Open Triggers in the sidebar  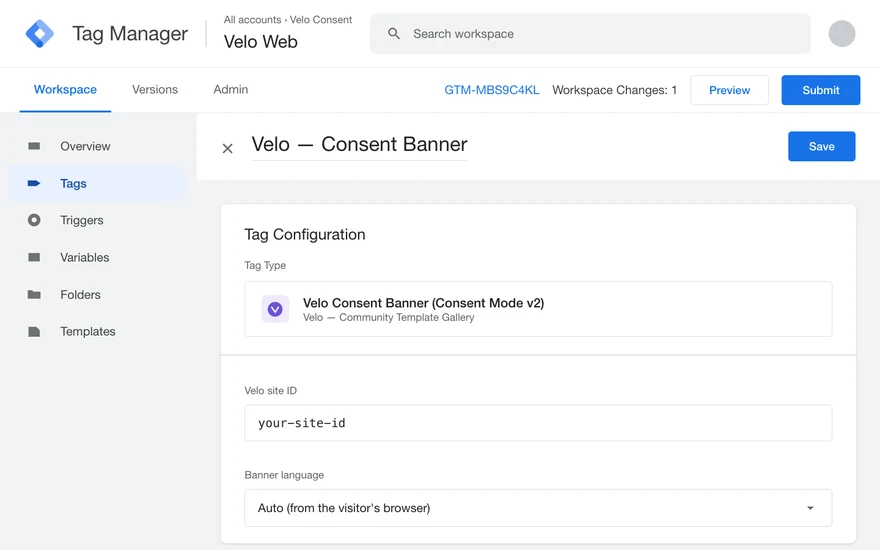pos(98,220)
